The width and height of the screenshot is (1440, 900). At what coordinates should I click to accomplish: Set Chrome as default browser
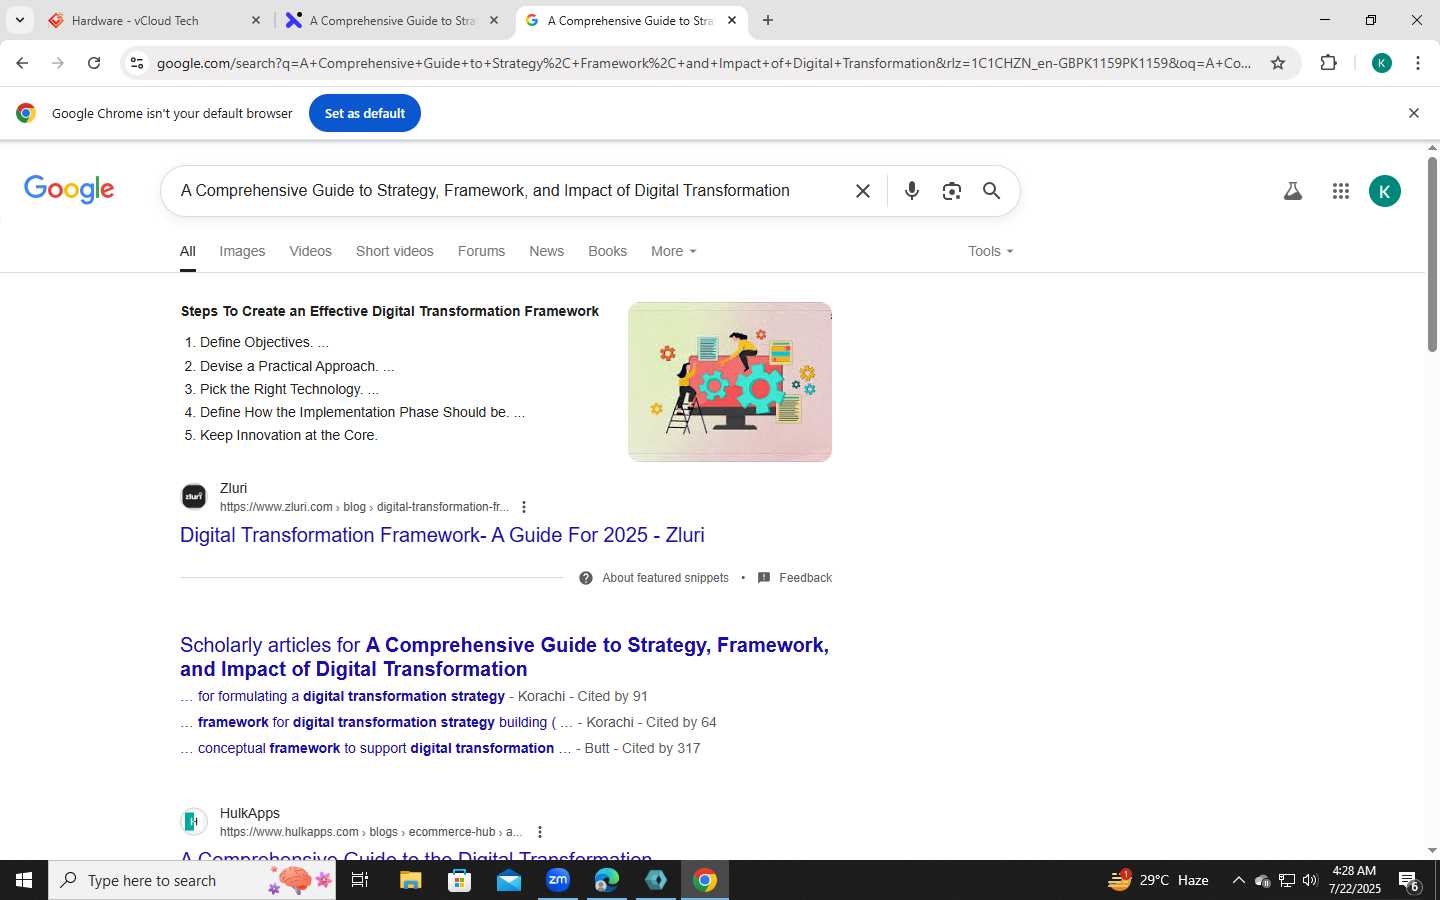(x=365, y=113)
